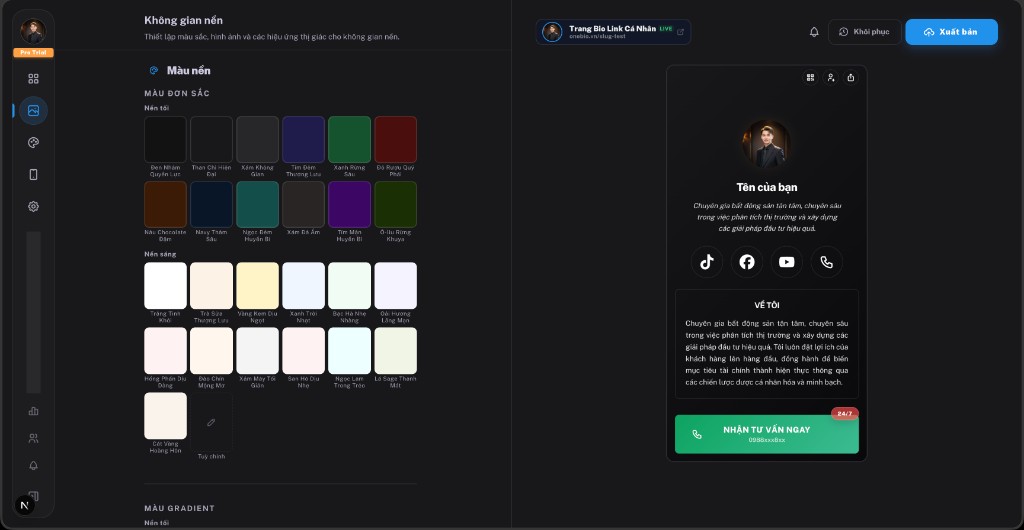Open settings gear in left sidebar
This screenshot has height=530, width=1024.
click(33, 207)
